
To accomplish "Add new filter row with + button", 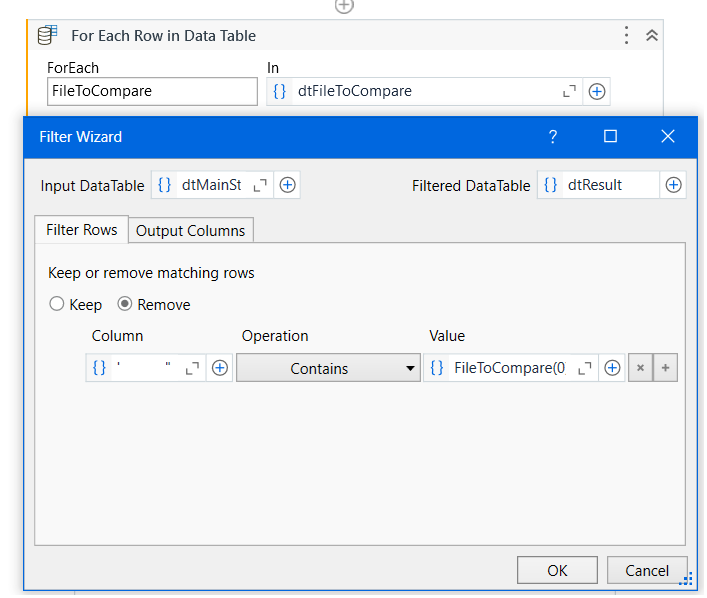I will coord(666,368).
